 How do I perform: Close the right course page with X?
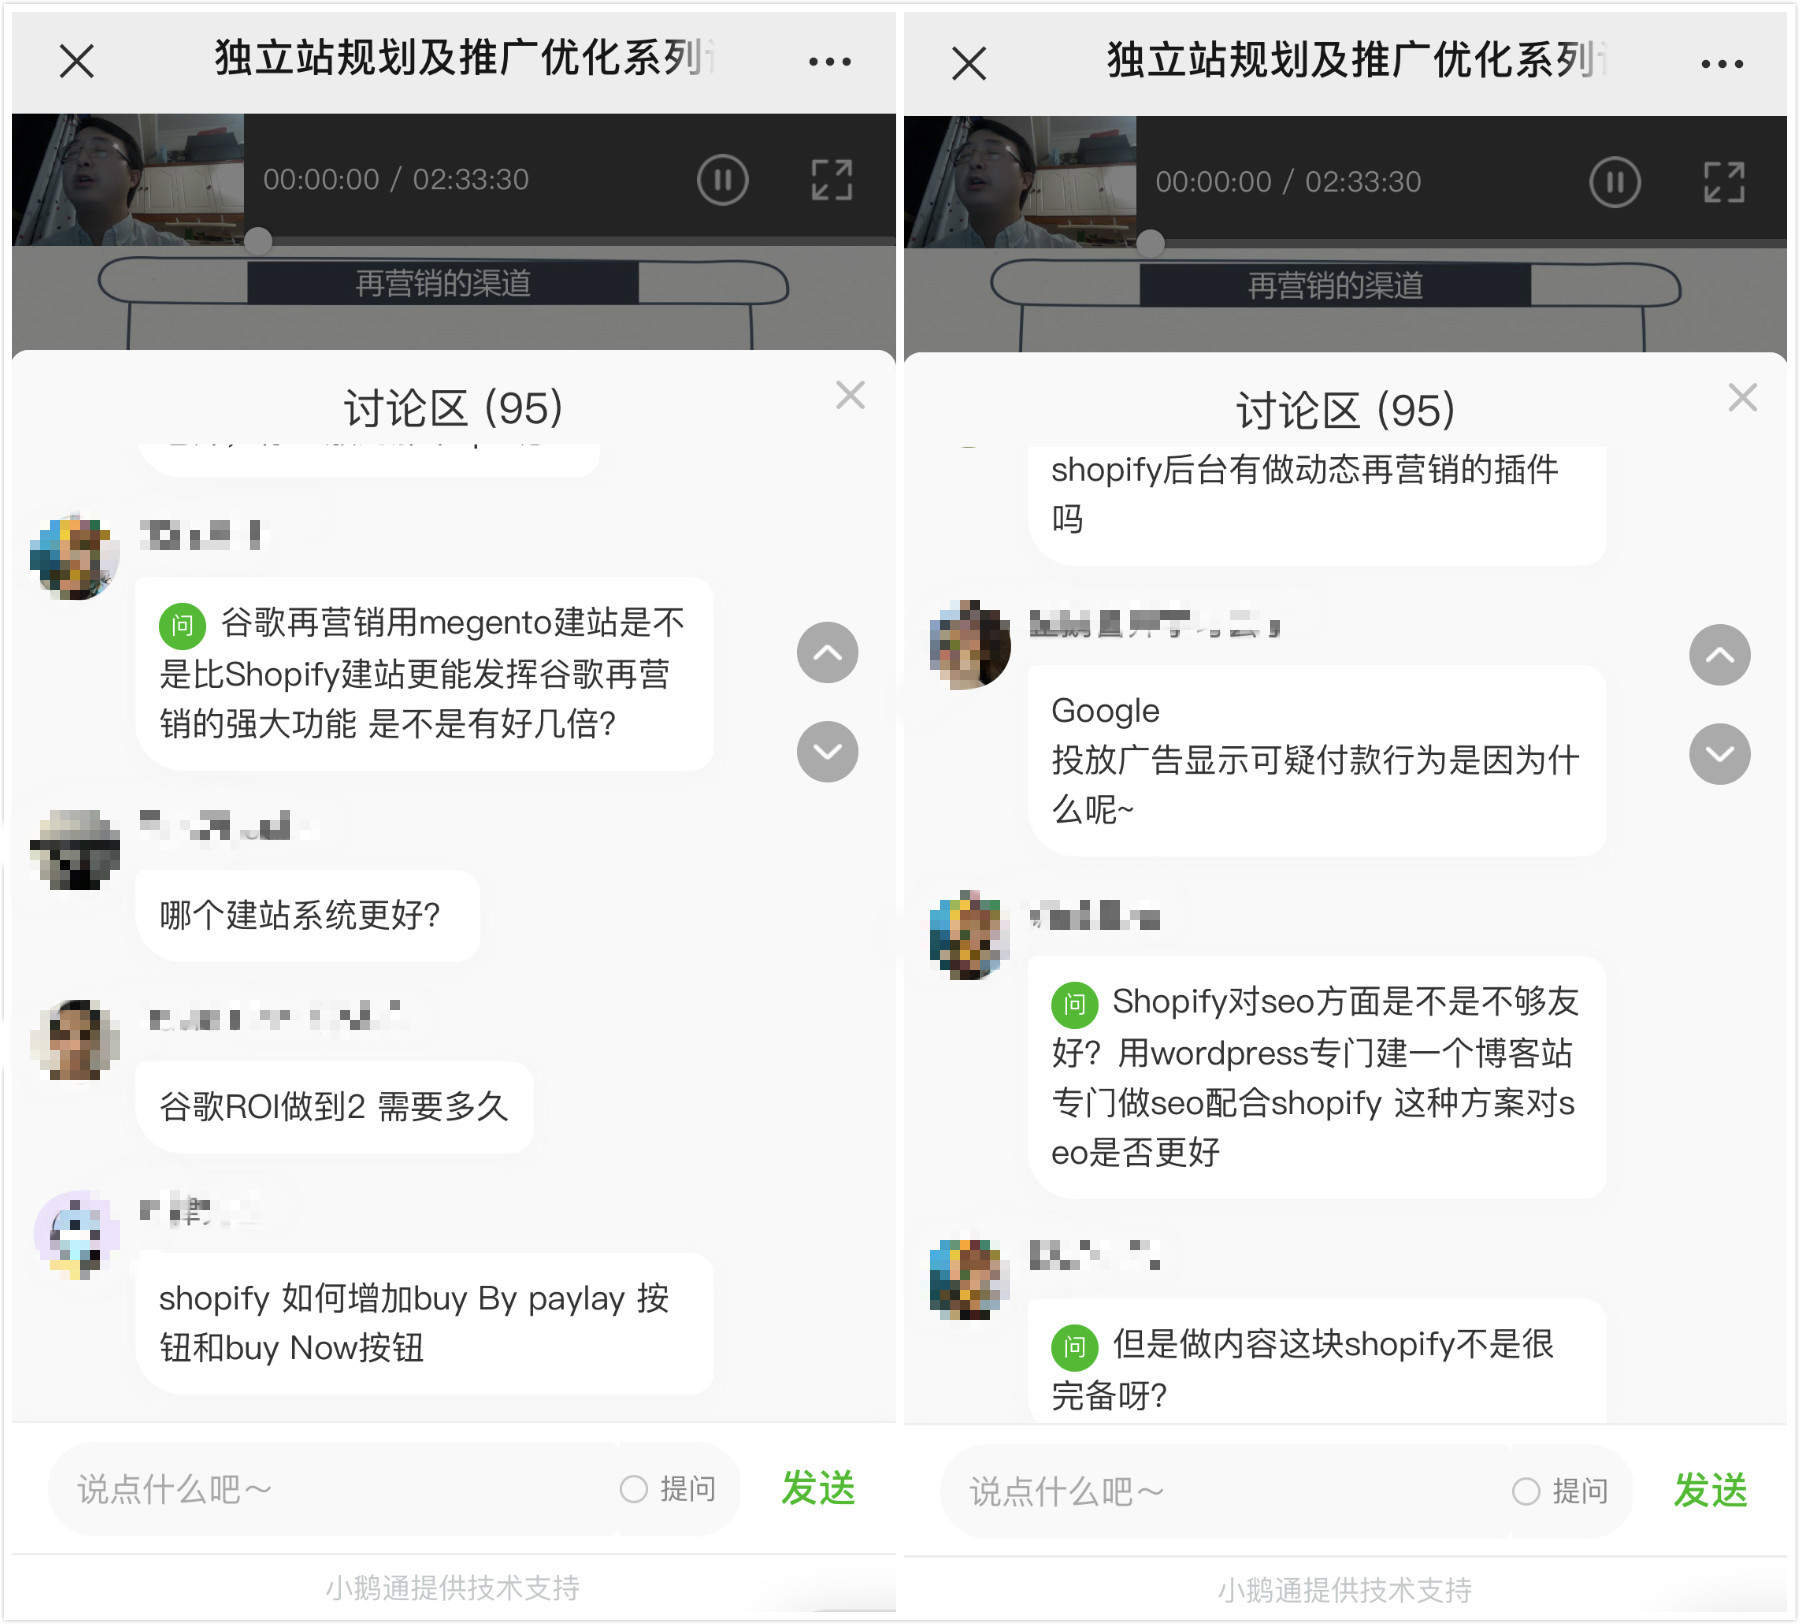tap(969, 64)
